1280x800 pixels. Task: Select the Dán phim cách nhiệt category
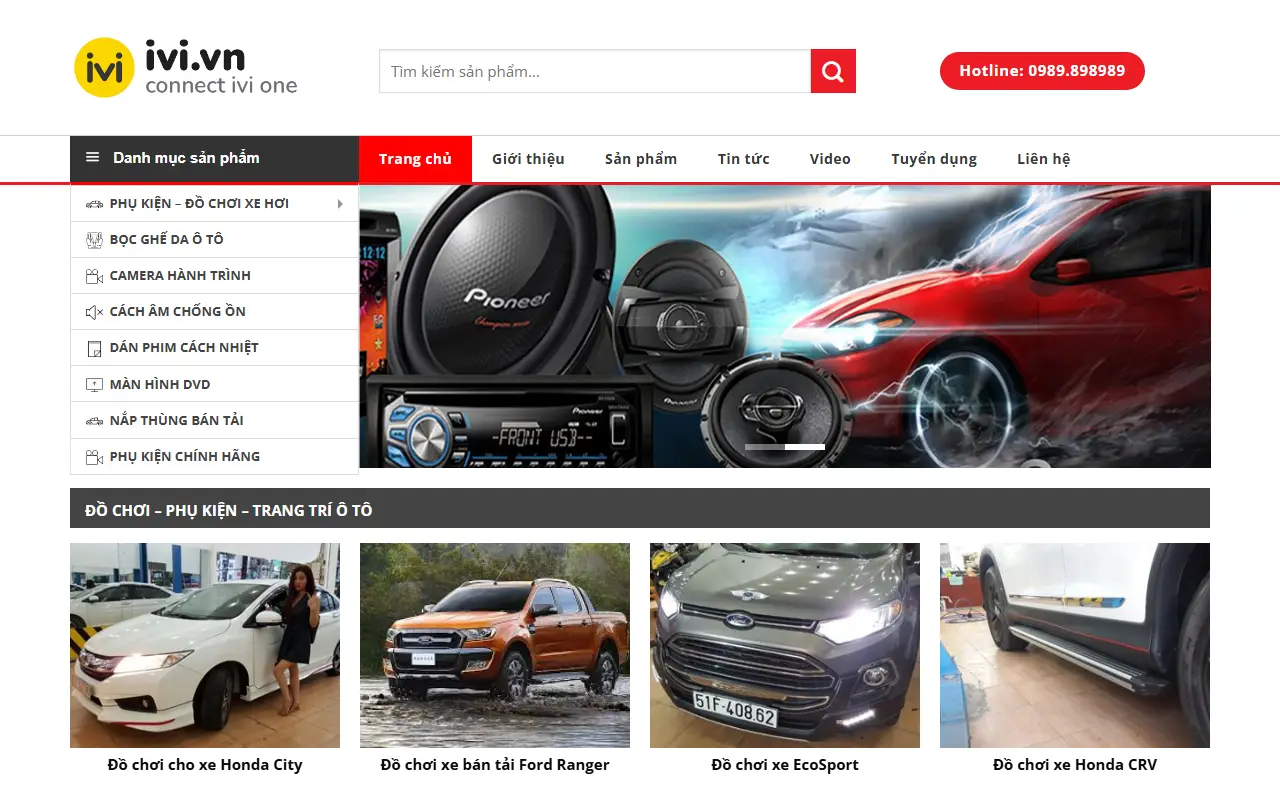click(214, 348)
